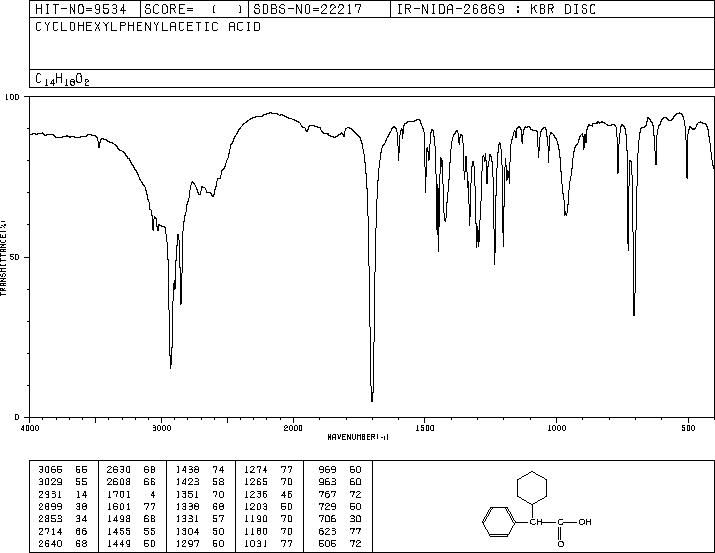Click the compound name CYCLOHEXYLPHENYLACETIC ACID
Image resolution: width=715 pixels, height=553 pixels.
[x=148, y=26]
